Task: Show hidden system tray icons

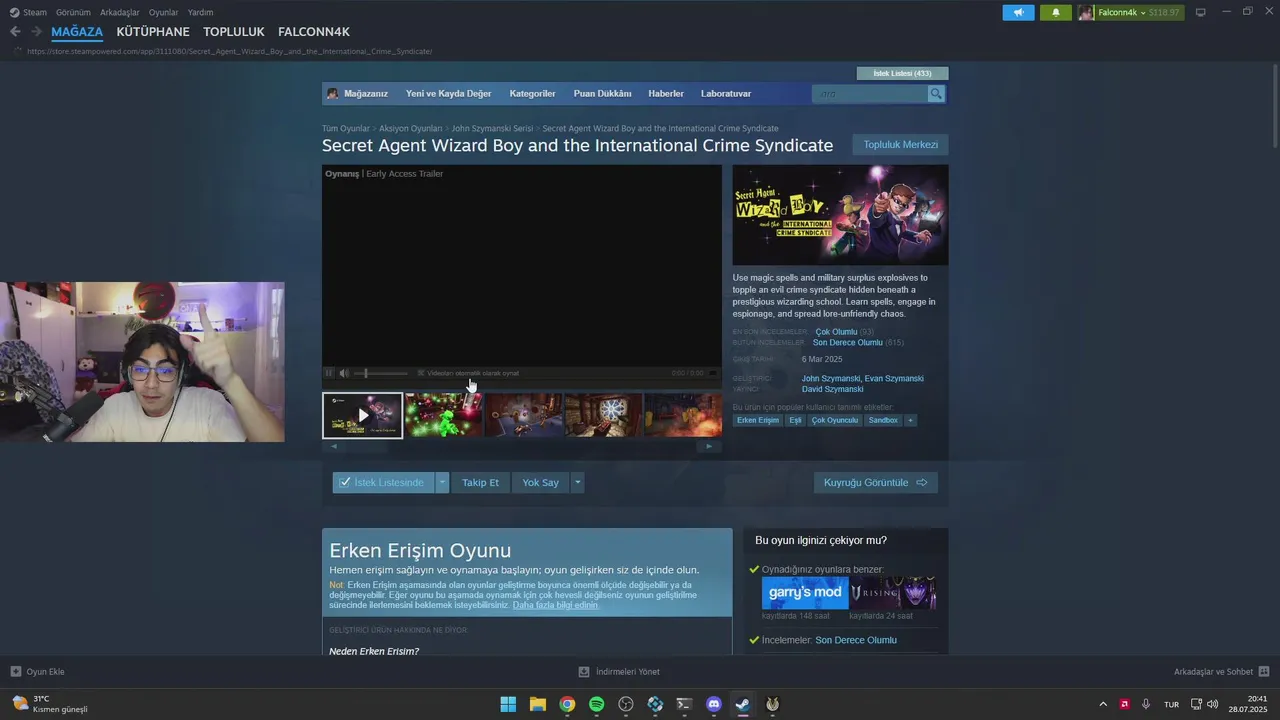Action: [x=1103, y=704]
